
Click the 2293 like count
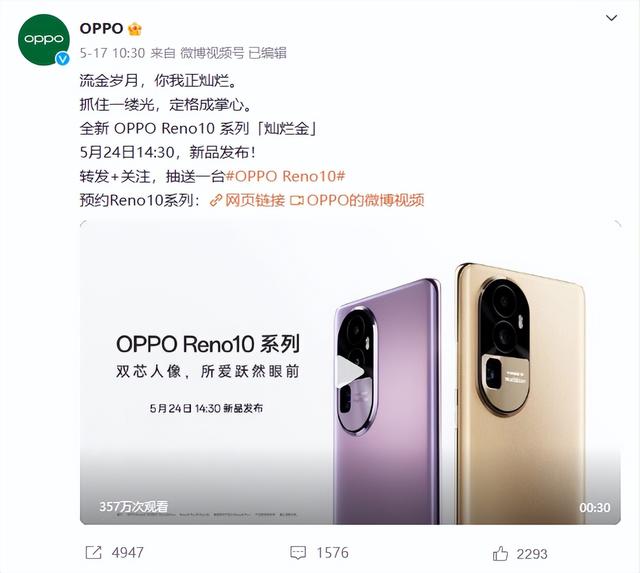[x=532, y=554]
